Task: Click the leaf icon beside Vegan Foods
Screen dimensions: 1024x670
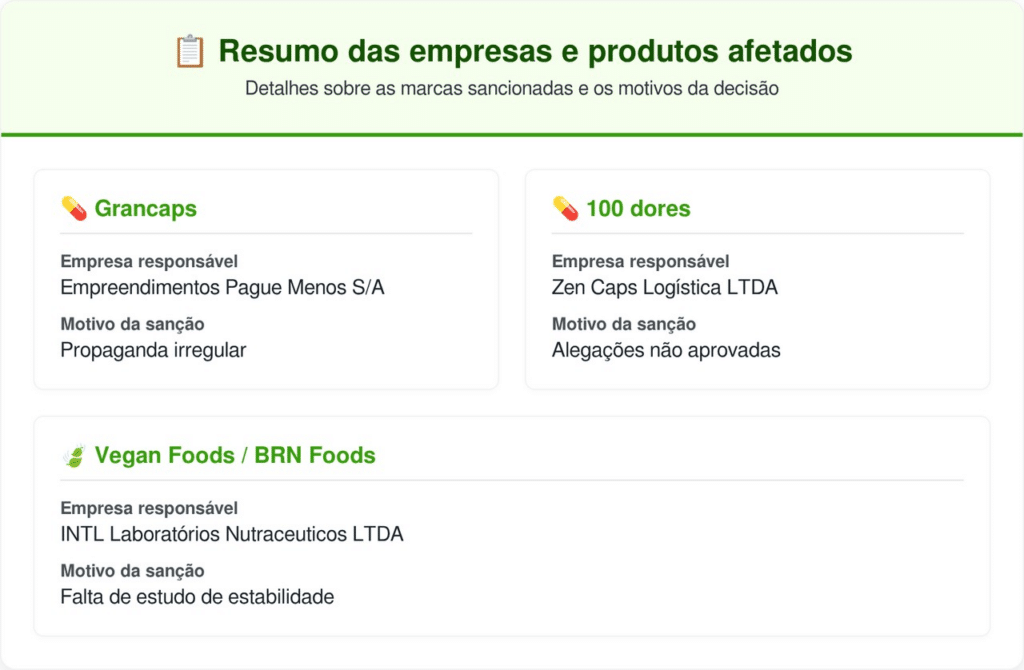Action: tap(74, 456)
